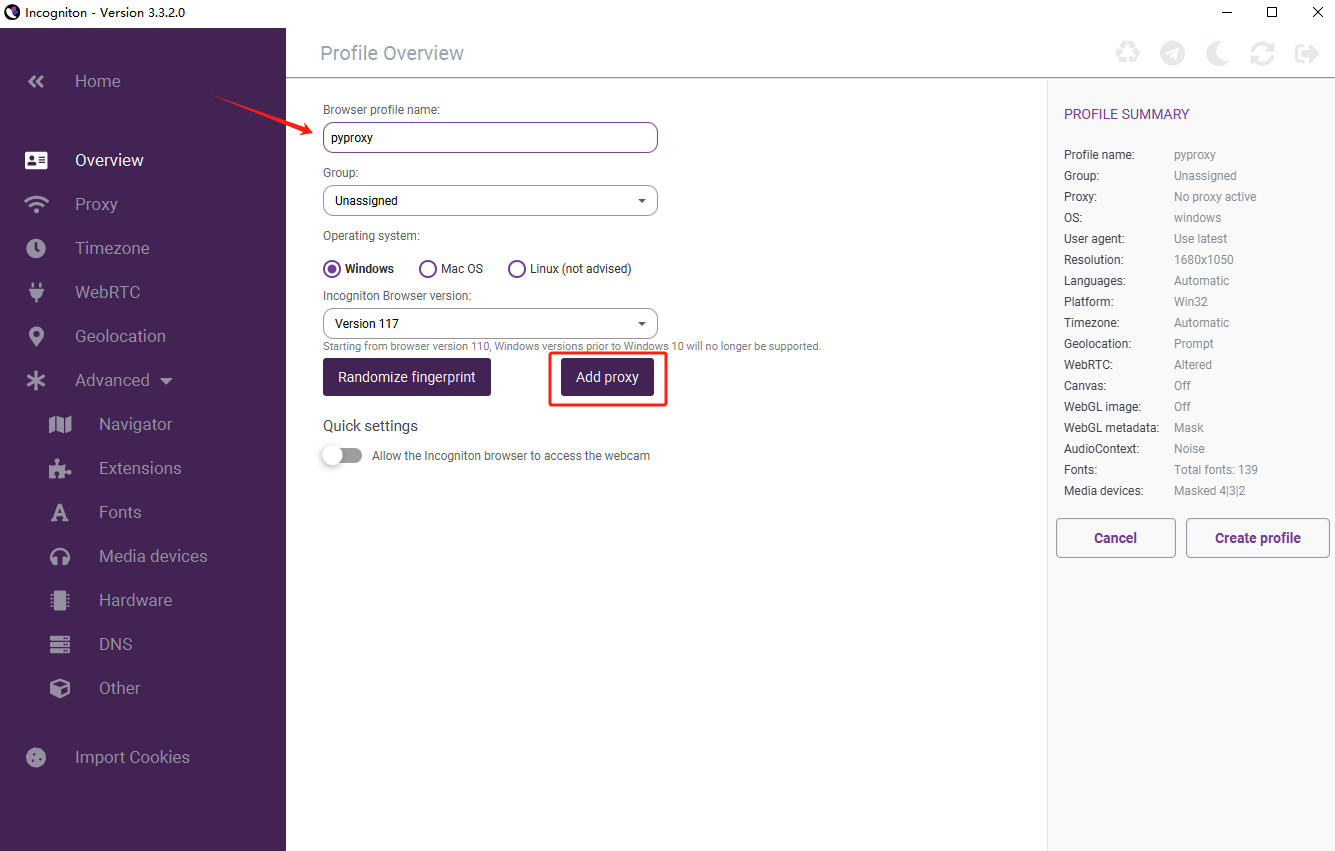Click the Cancel button
The width and height of the screenshot is (1335, 851).
[1116, 538]
